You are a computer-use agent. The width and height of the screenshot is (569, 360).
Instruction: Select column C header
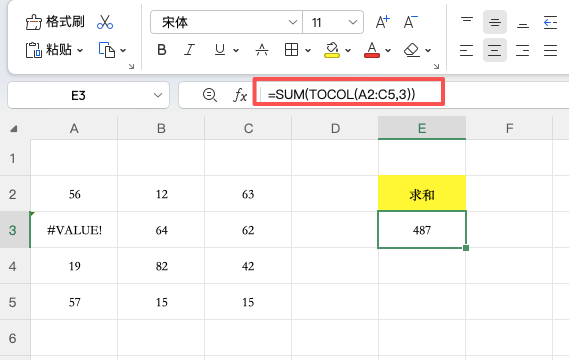248,128
